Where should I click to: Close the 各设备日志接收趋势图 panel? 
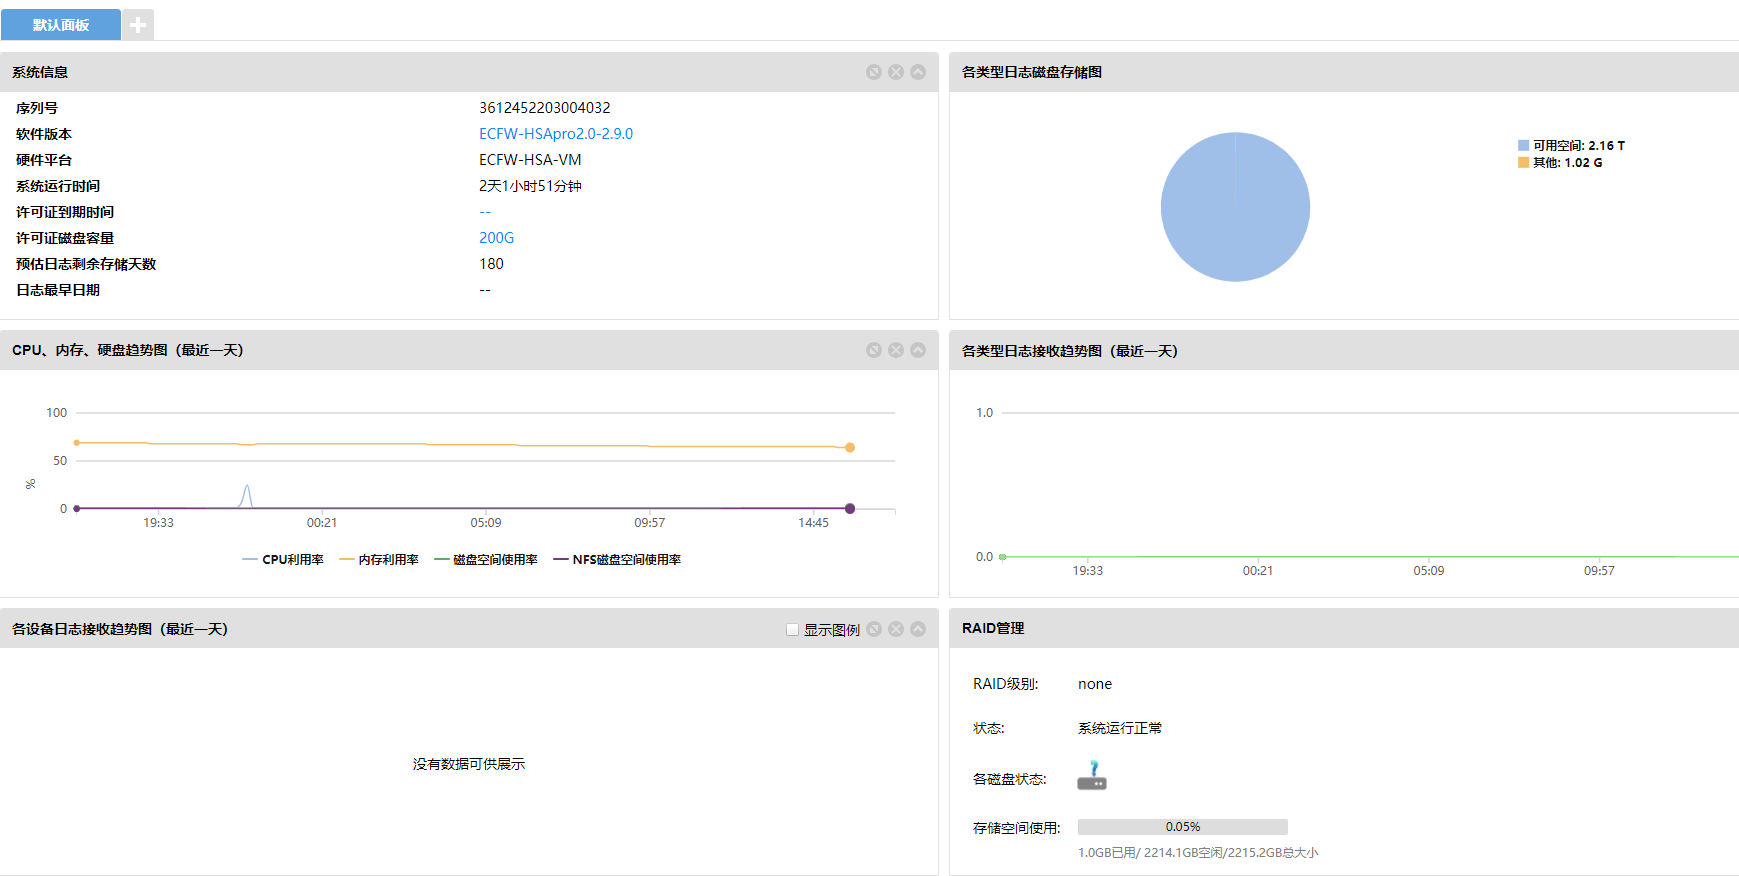point(896,629)
